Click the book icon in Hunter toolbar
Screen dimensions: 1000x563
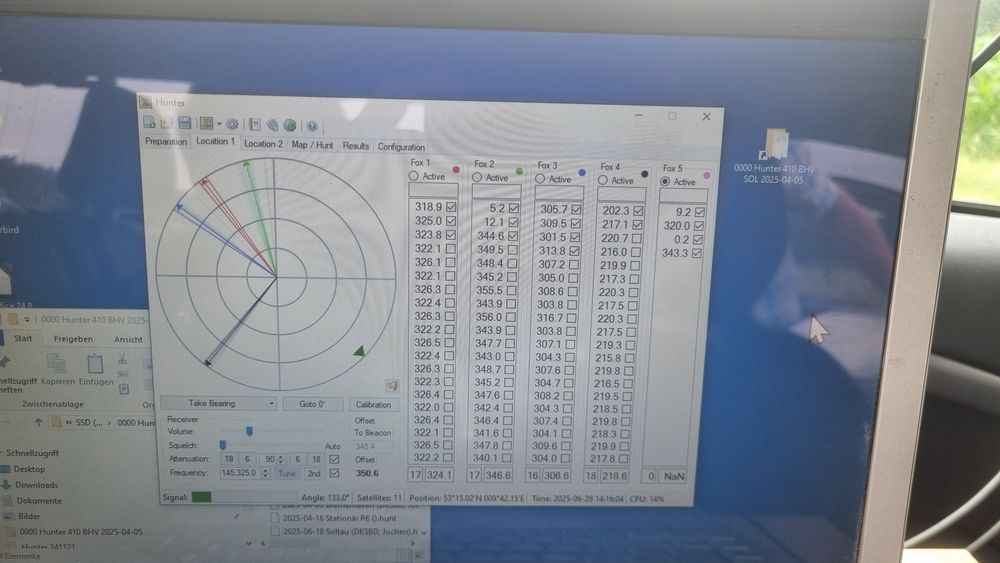point(255,124)
